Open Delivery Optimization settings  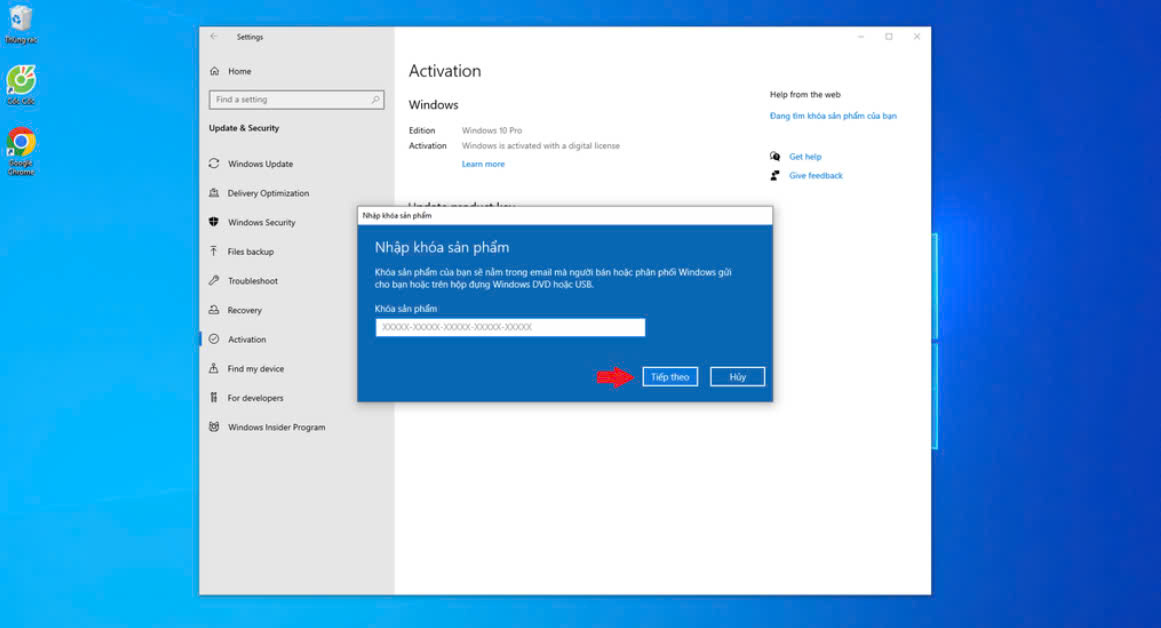coord(268,193)
